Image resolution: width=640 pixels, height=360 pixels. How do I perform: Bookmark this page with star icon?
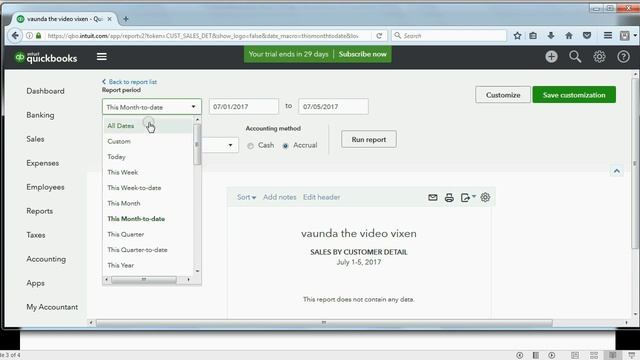click(x=517, y=36)
